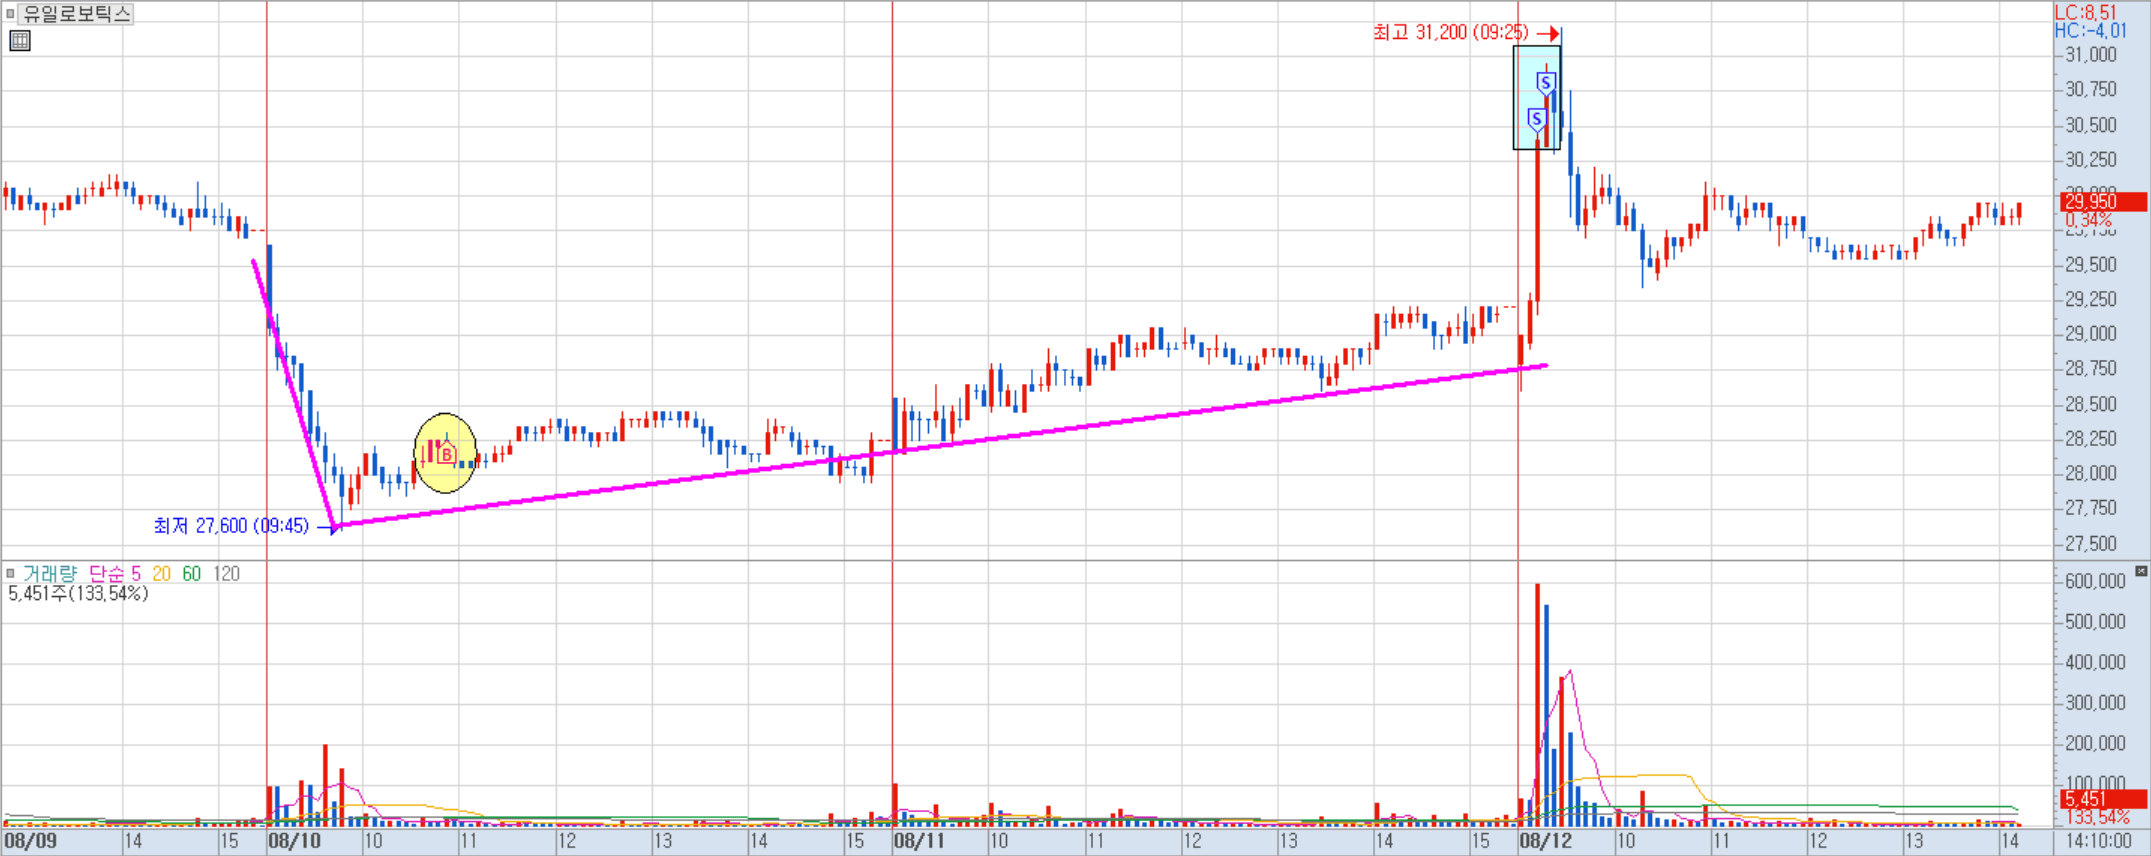Click the 200,000 volume axis label
This screenshot has height=856, width=2151.
(2095, 743)
